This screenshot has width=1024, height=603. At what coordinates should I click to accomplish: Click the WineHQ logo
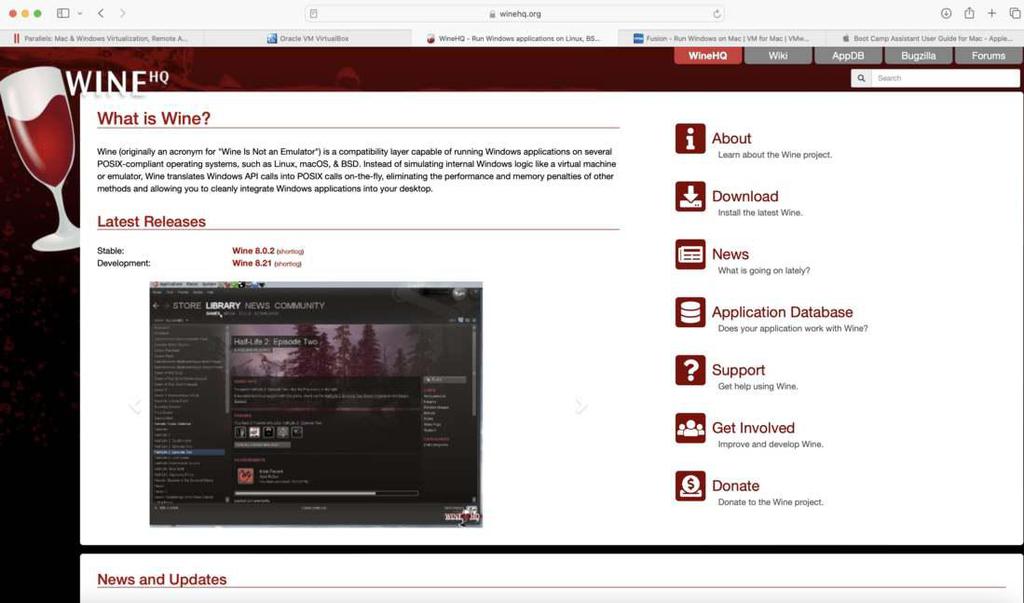[116, 82]
